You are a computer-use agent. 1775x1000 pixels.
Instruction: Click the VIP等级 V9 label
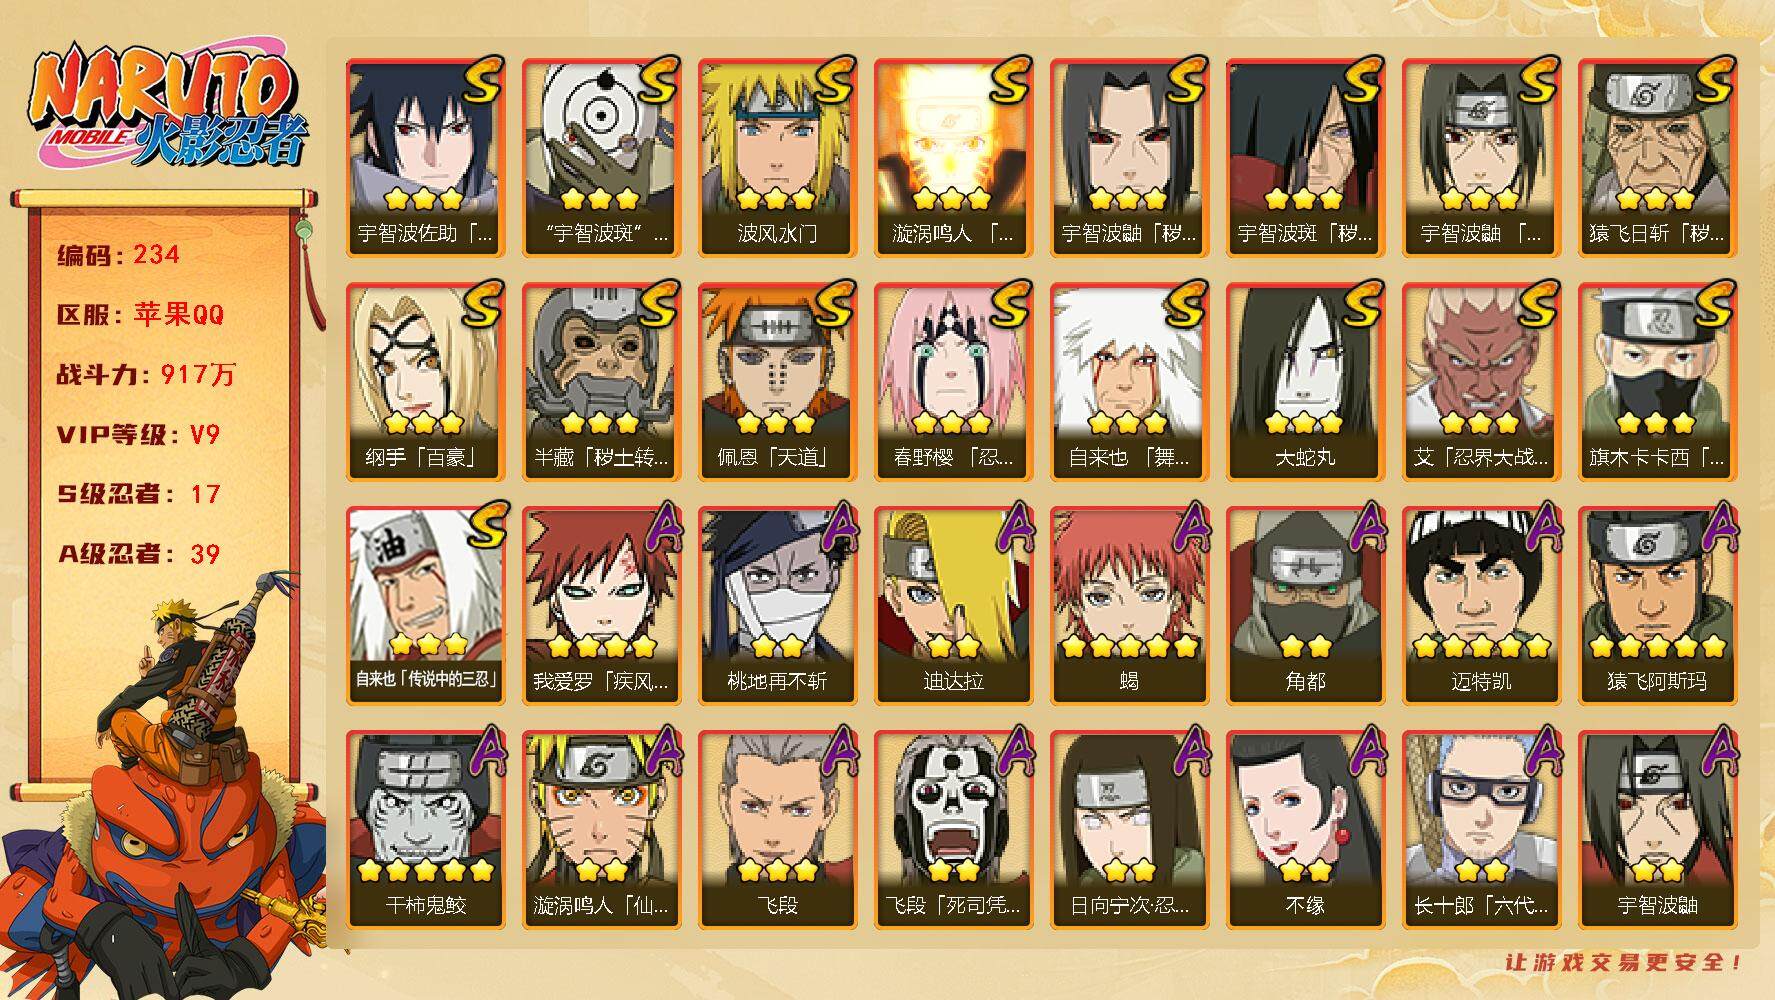[x=138, y=434]
